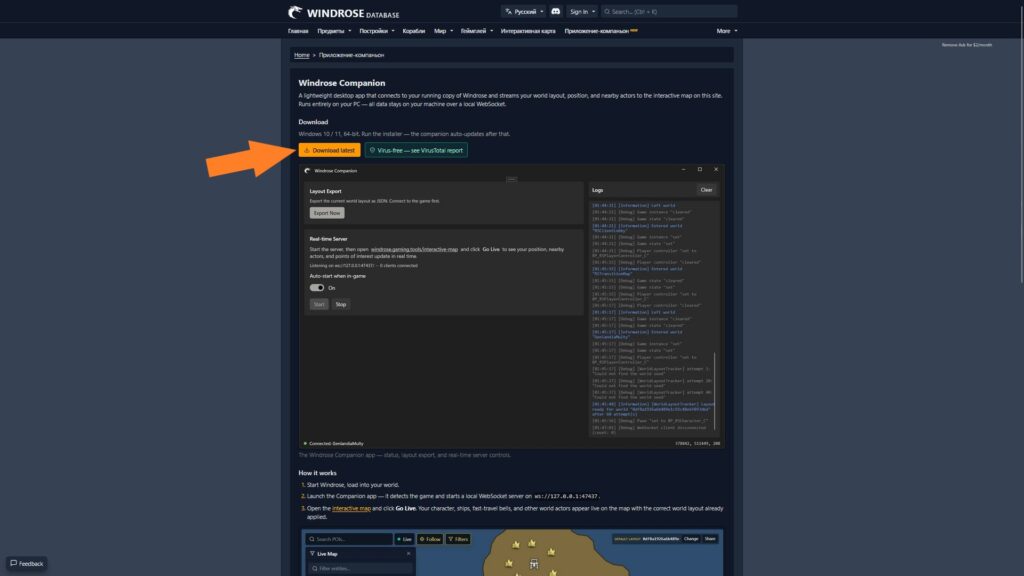This screenshot has height=576, width=1024.
Task: Click the Logs panel title
Action: coord(598,190)
